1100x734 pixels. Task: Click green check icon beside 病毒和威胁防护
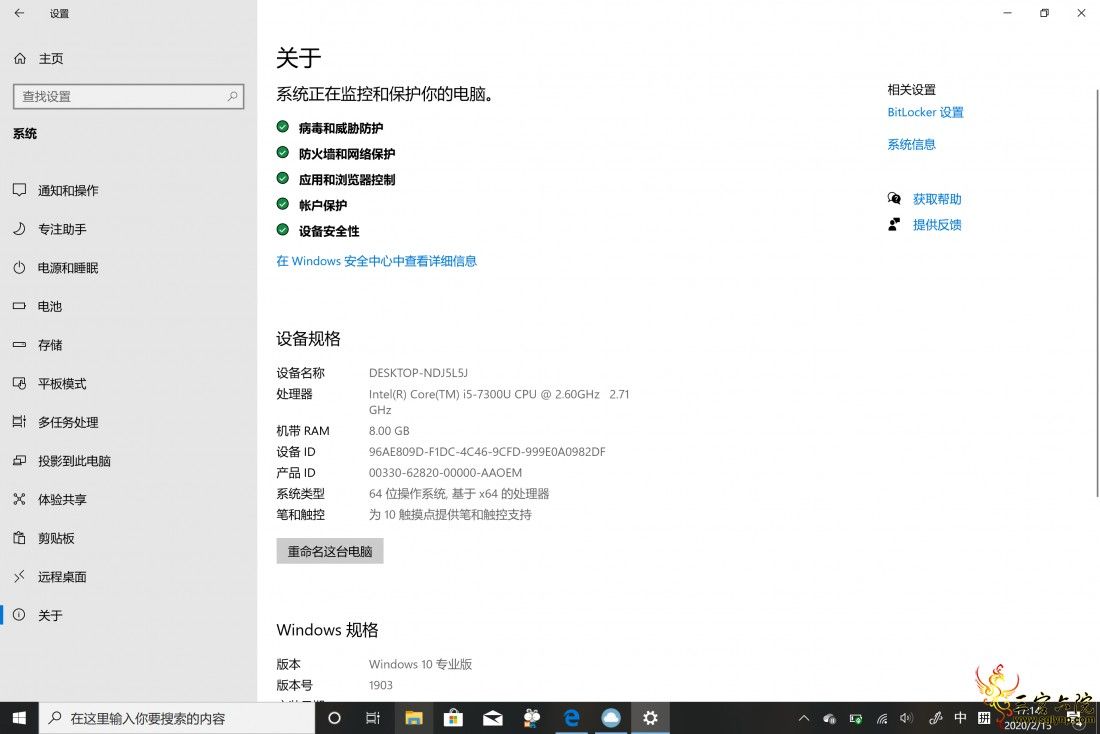283,126
